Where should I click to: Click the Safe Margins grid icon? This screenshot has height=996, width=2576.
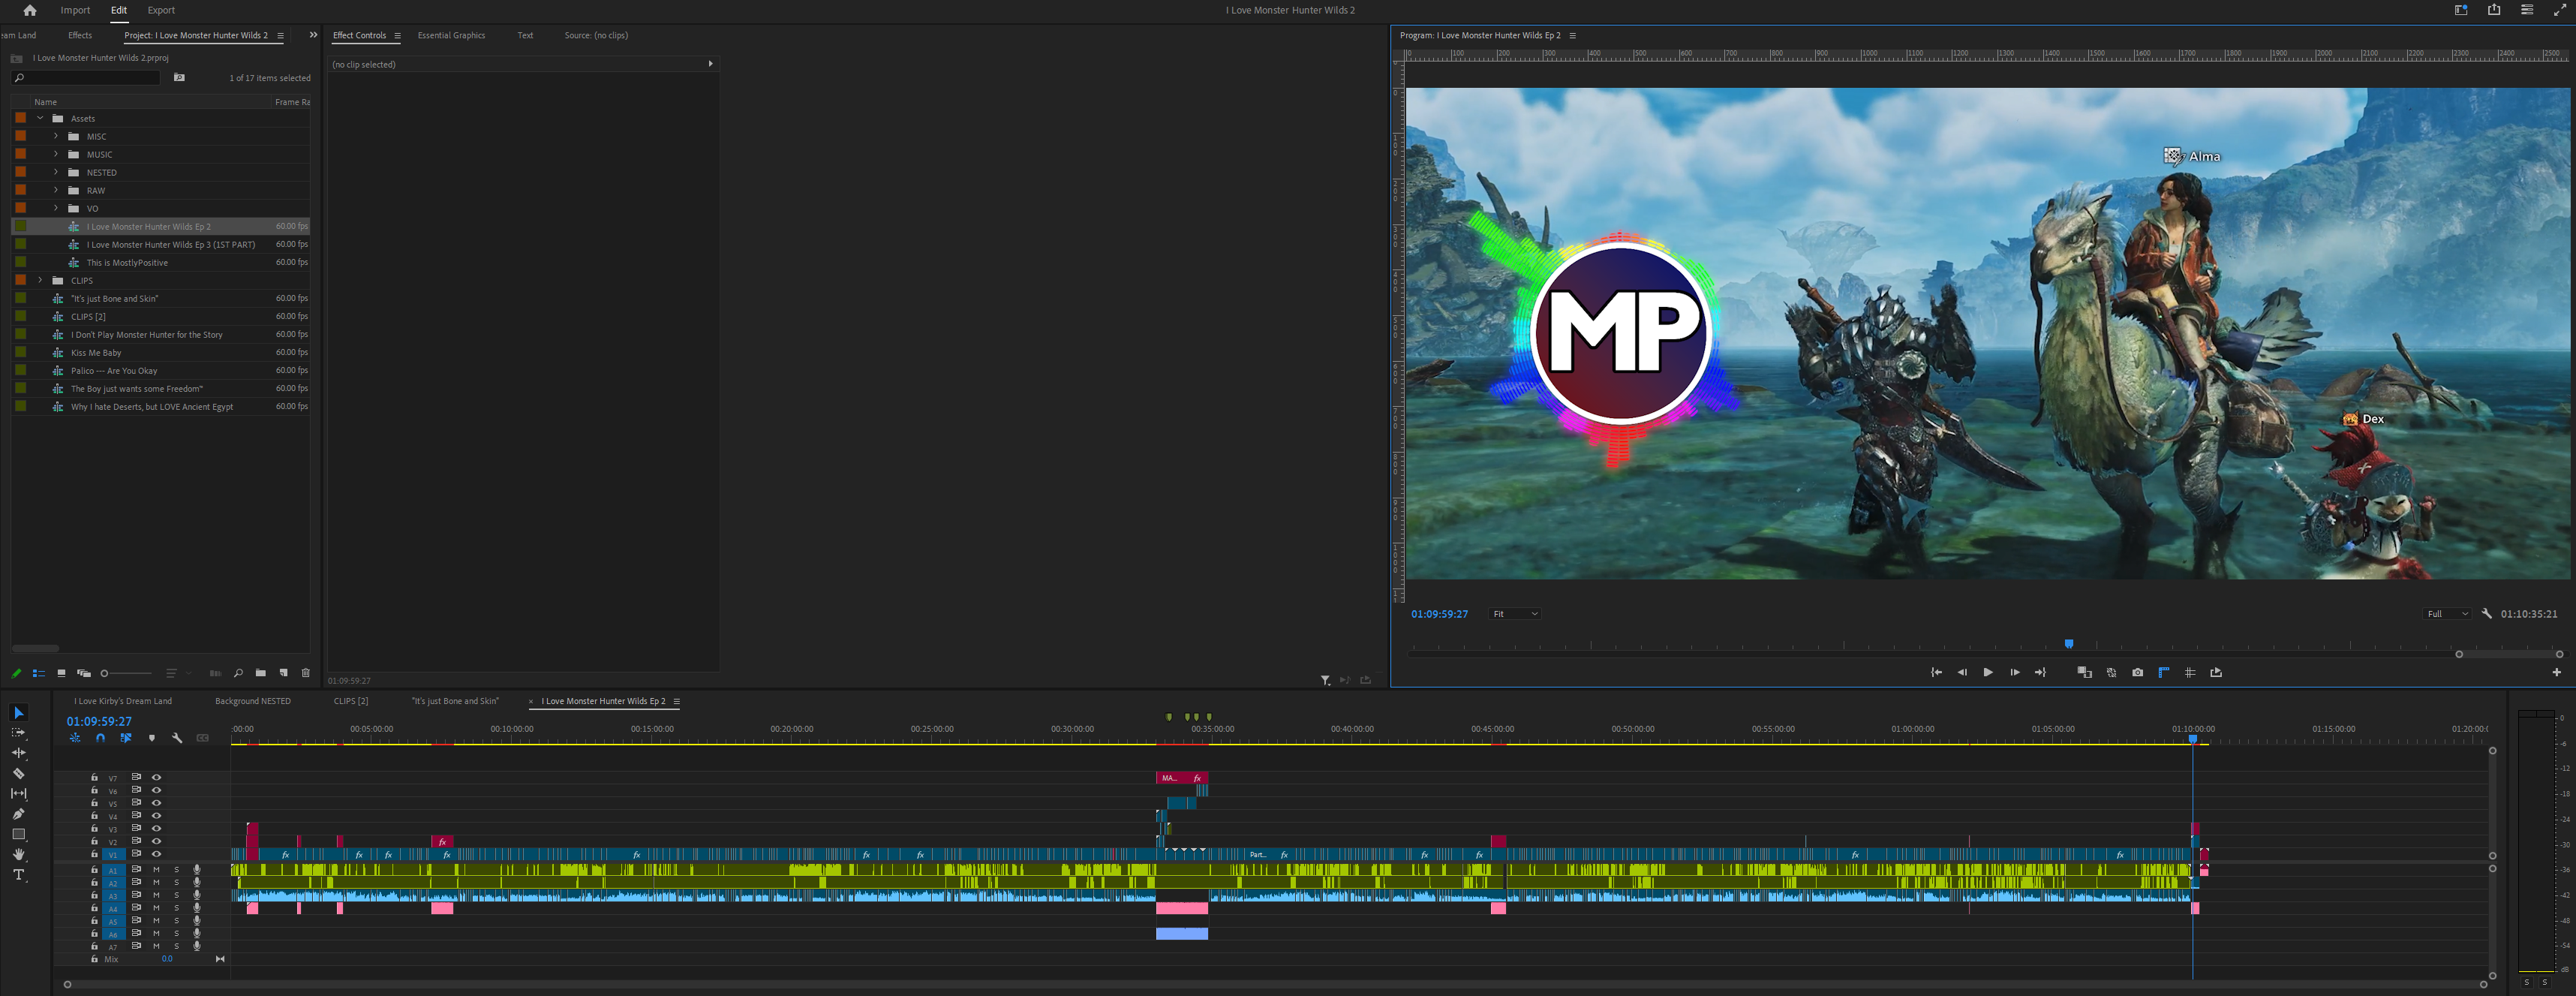[x=2190, y=672]
